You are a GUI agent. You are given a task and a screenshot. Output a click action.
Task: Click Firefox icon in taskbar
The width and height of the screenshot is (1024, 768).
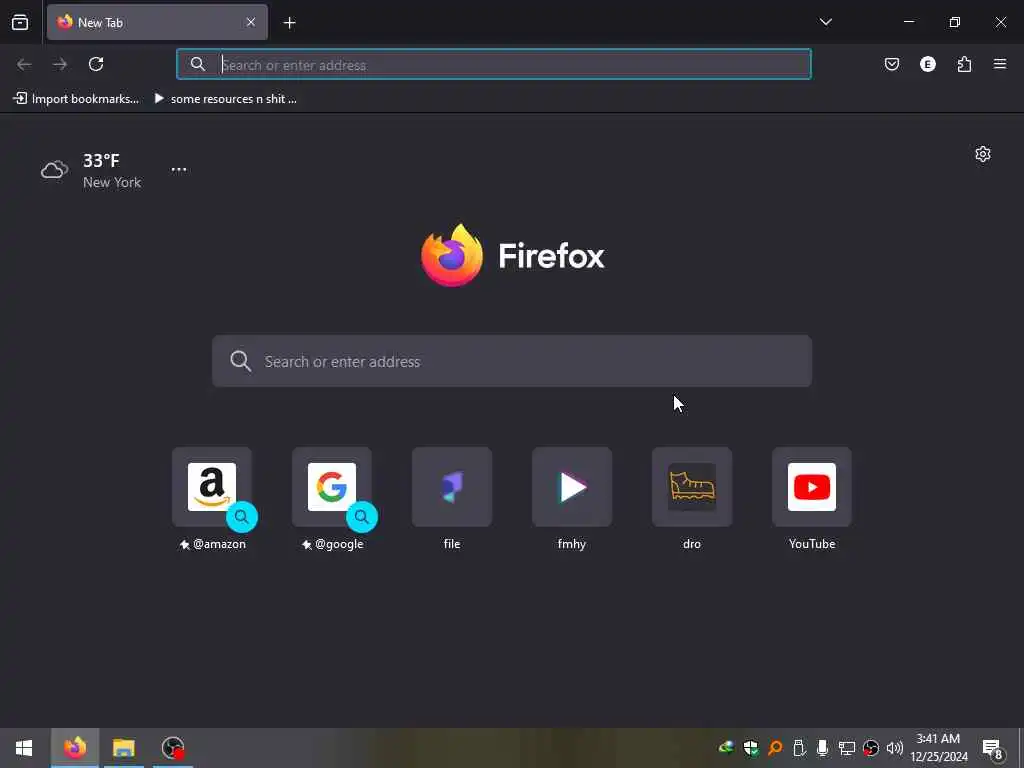74,748
